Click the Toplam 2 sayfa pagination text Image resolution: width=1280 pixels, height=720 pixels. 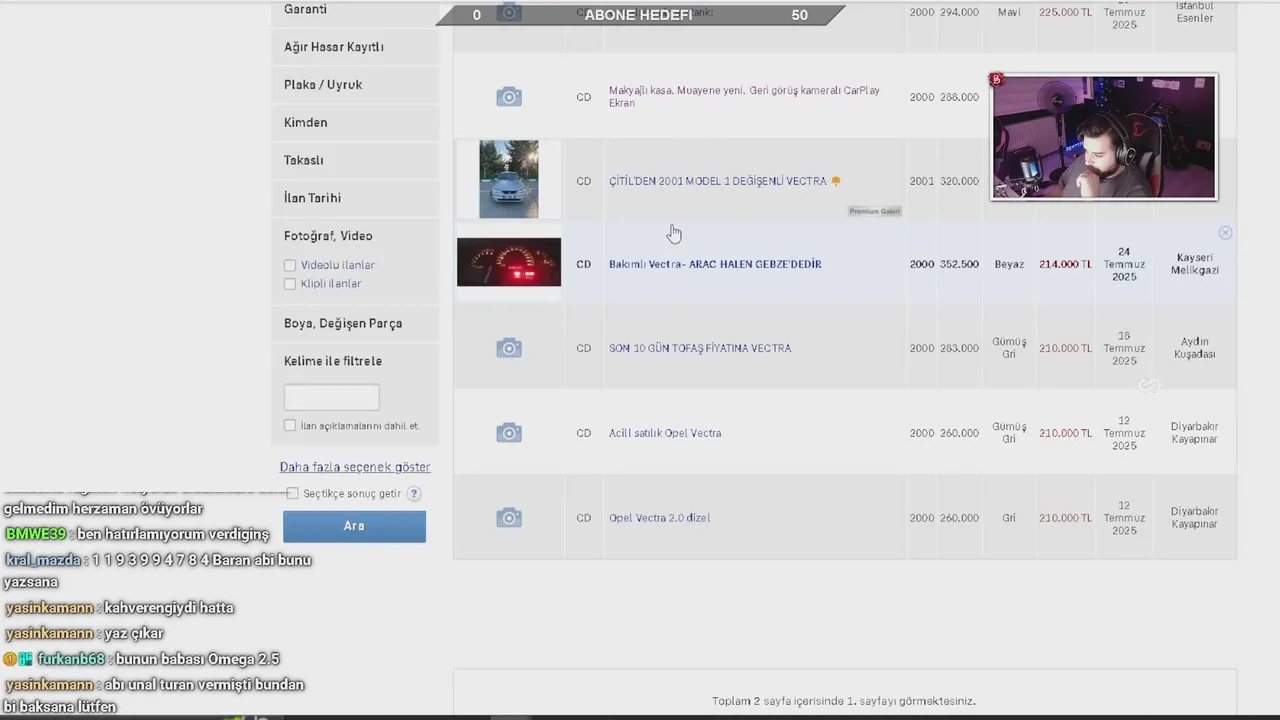point(844,701)
